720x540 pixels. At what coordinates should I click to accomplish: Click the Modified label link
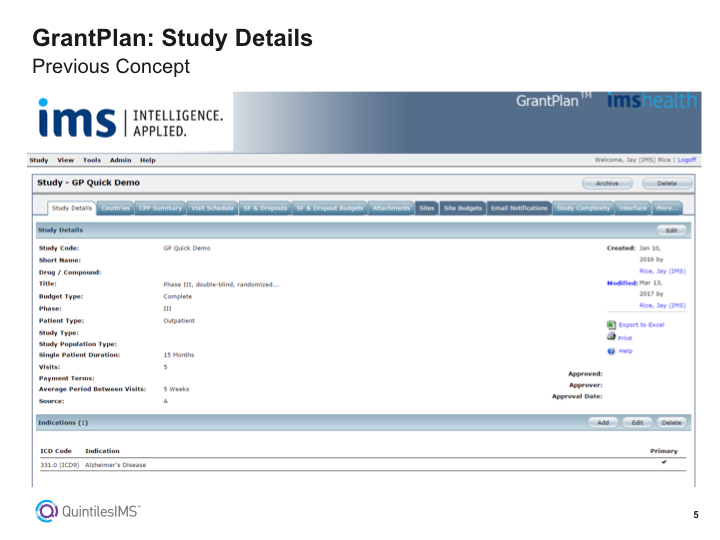(622, 283)
